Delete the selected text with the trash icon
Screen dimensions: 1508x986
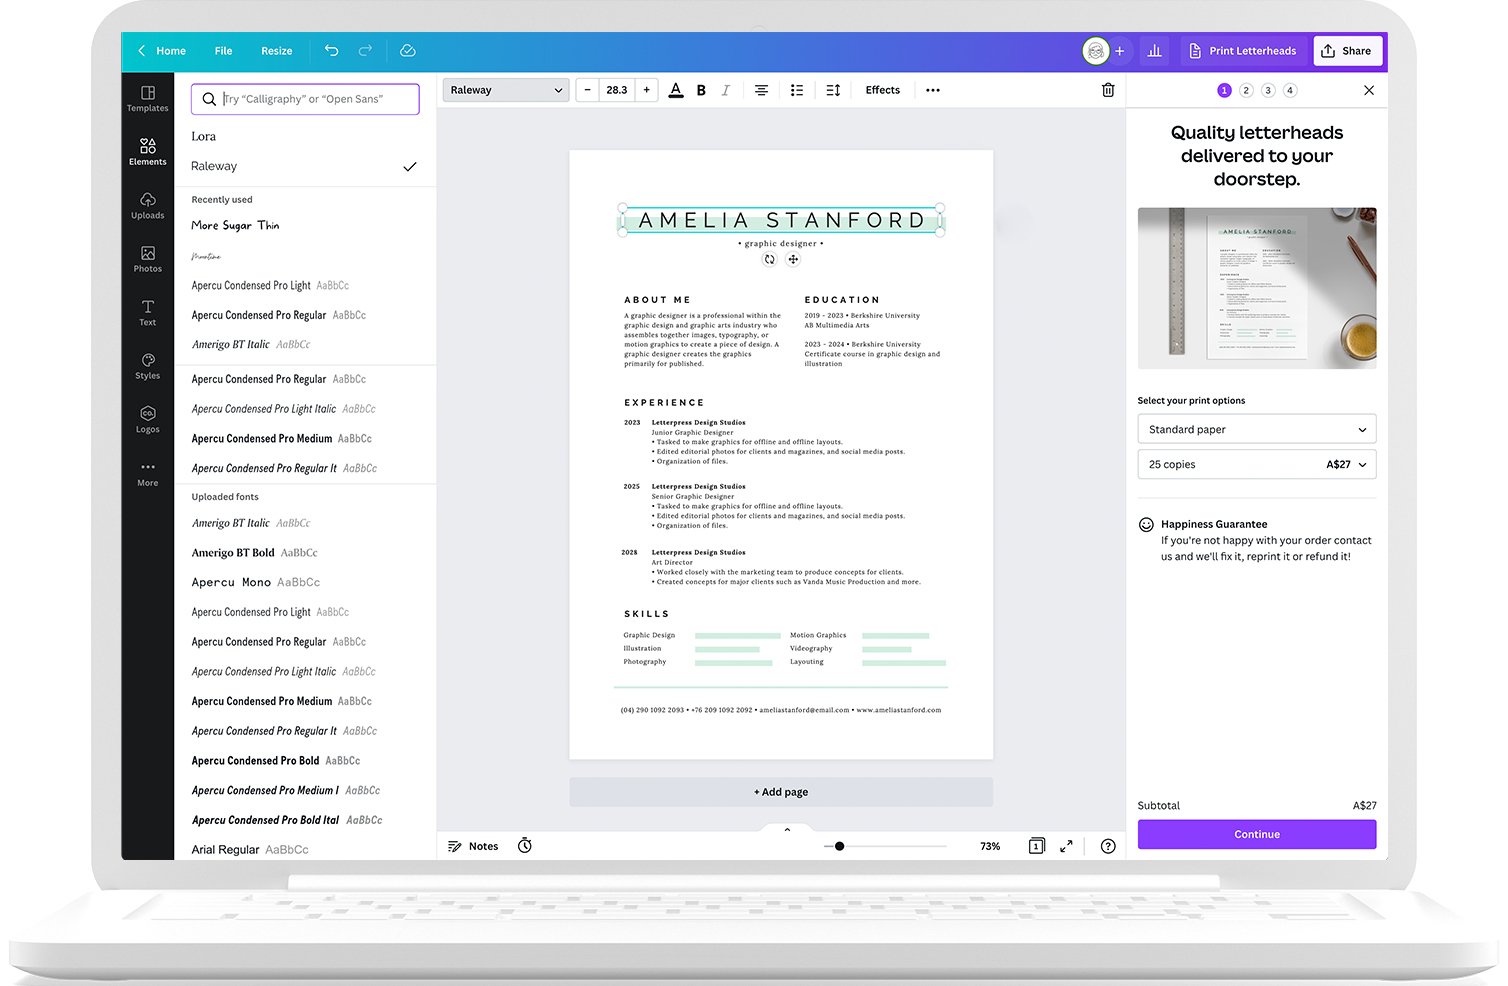coord(1108,89)
